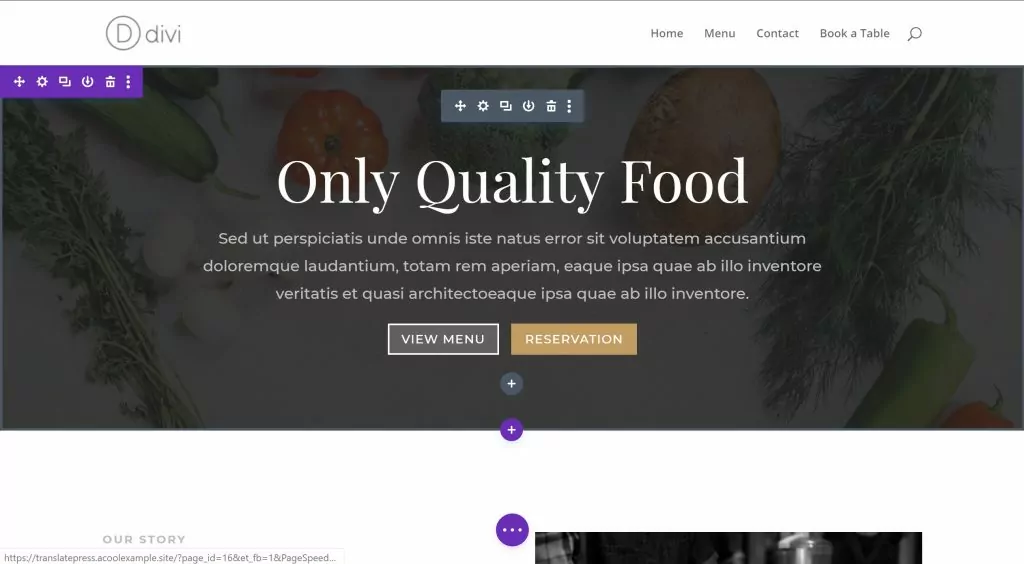Delete row with gray trash icon
The image size is (1024, 564).
[551, 106]
